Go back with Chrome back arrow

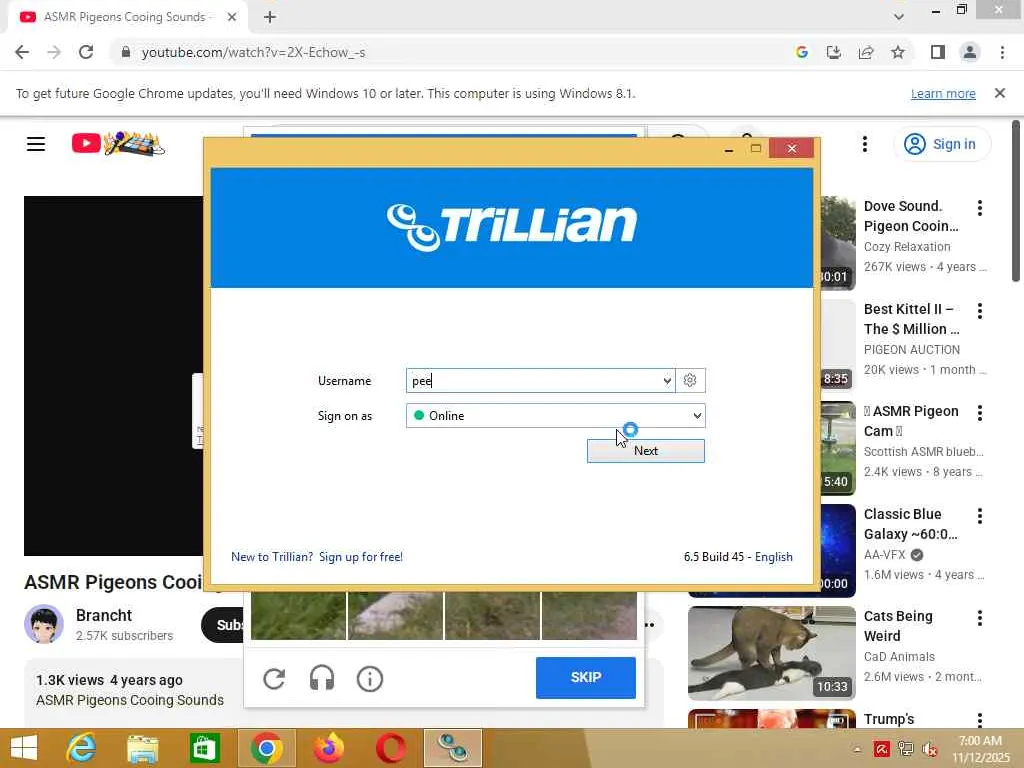tap(22, 52)
